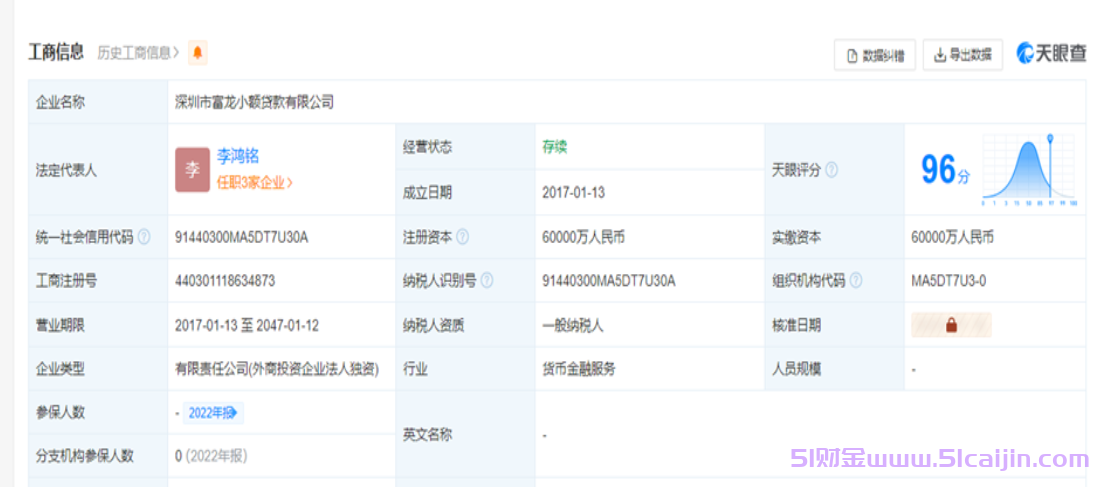Select organization code MA5DT7U3-0
Viewport: 1108px width, 487px height.
pyautogui.click(x=949, y=281)
